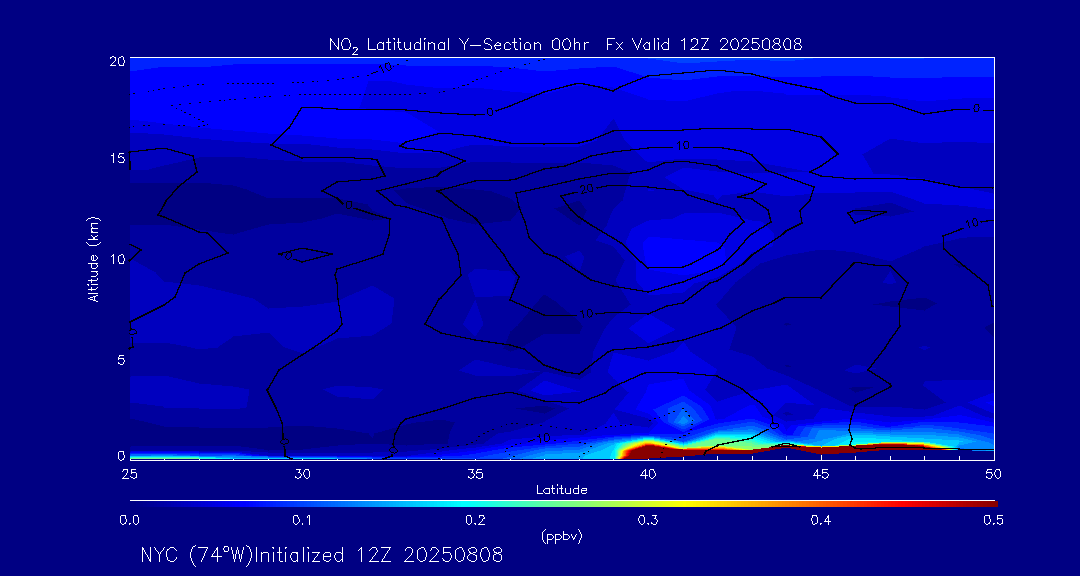Screen dimensions: 1080x576
Task: Click the dark red end of the colorbar
Action: pyautogui.click(x=985, y=502)
